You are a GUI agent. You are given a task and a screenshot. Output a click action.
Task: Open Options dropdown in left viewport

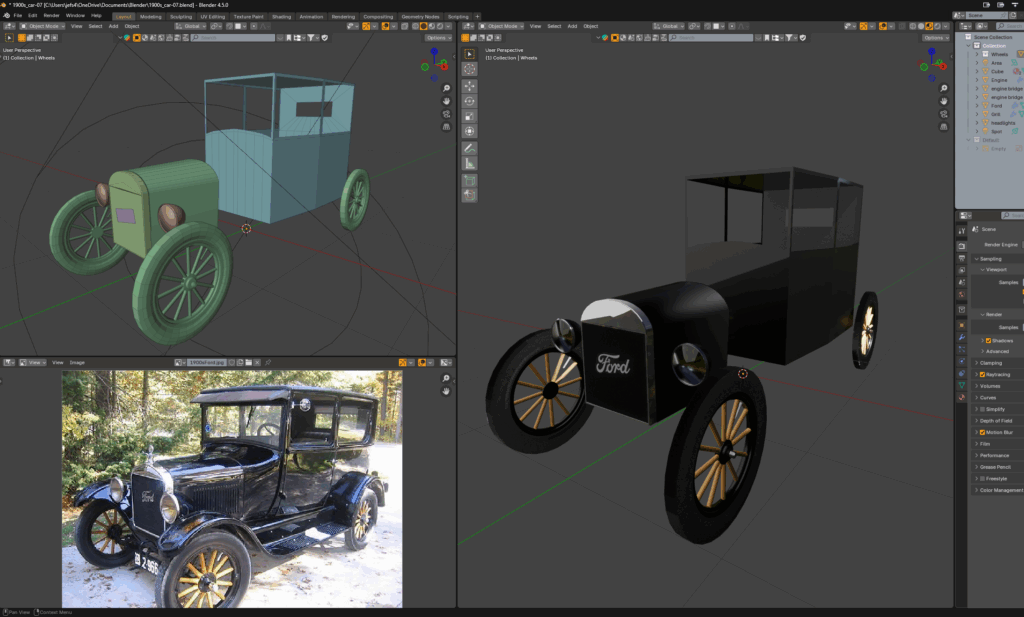tap(438, 38)
